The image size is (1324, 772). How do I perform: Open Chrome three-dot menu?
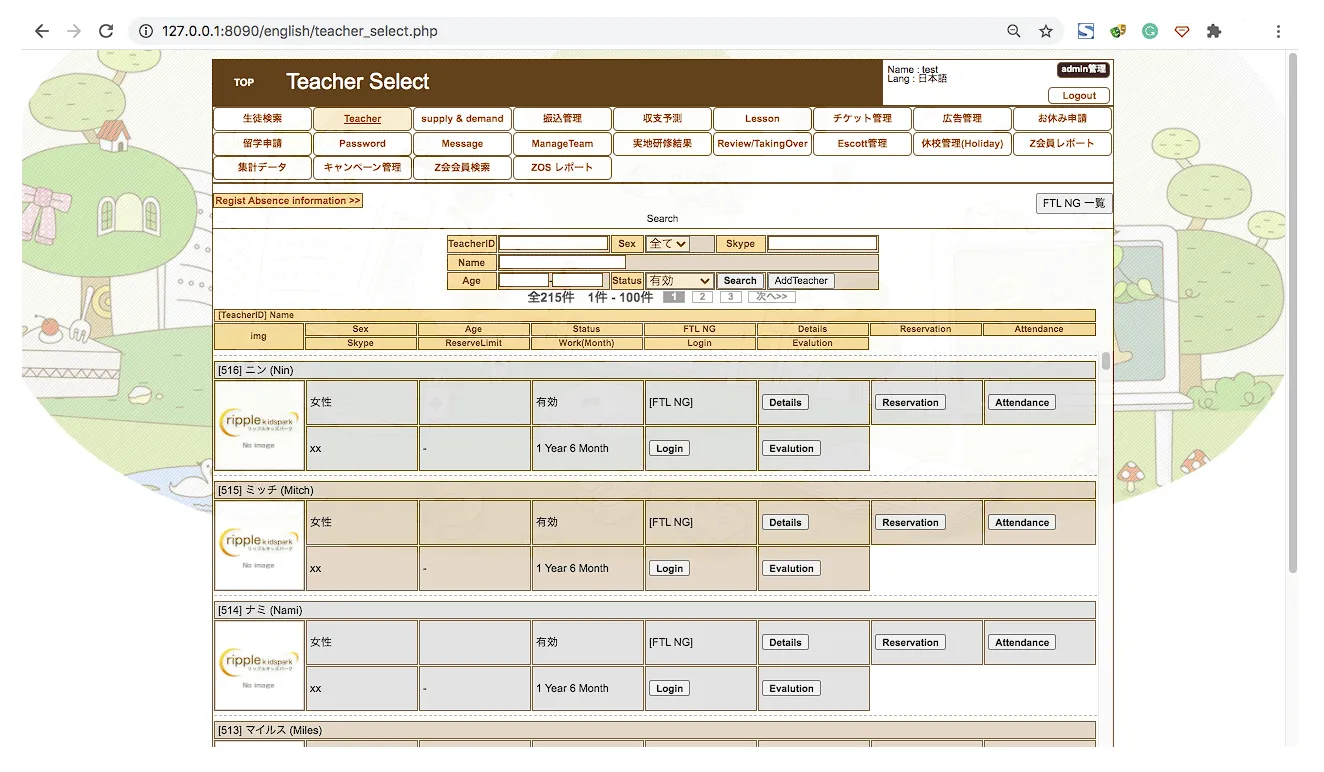[x=1278, y=31]
